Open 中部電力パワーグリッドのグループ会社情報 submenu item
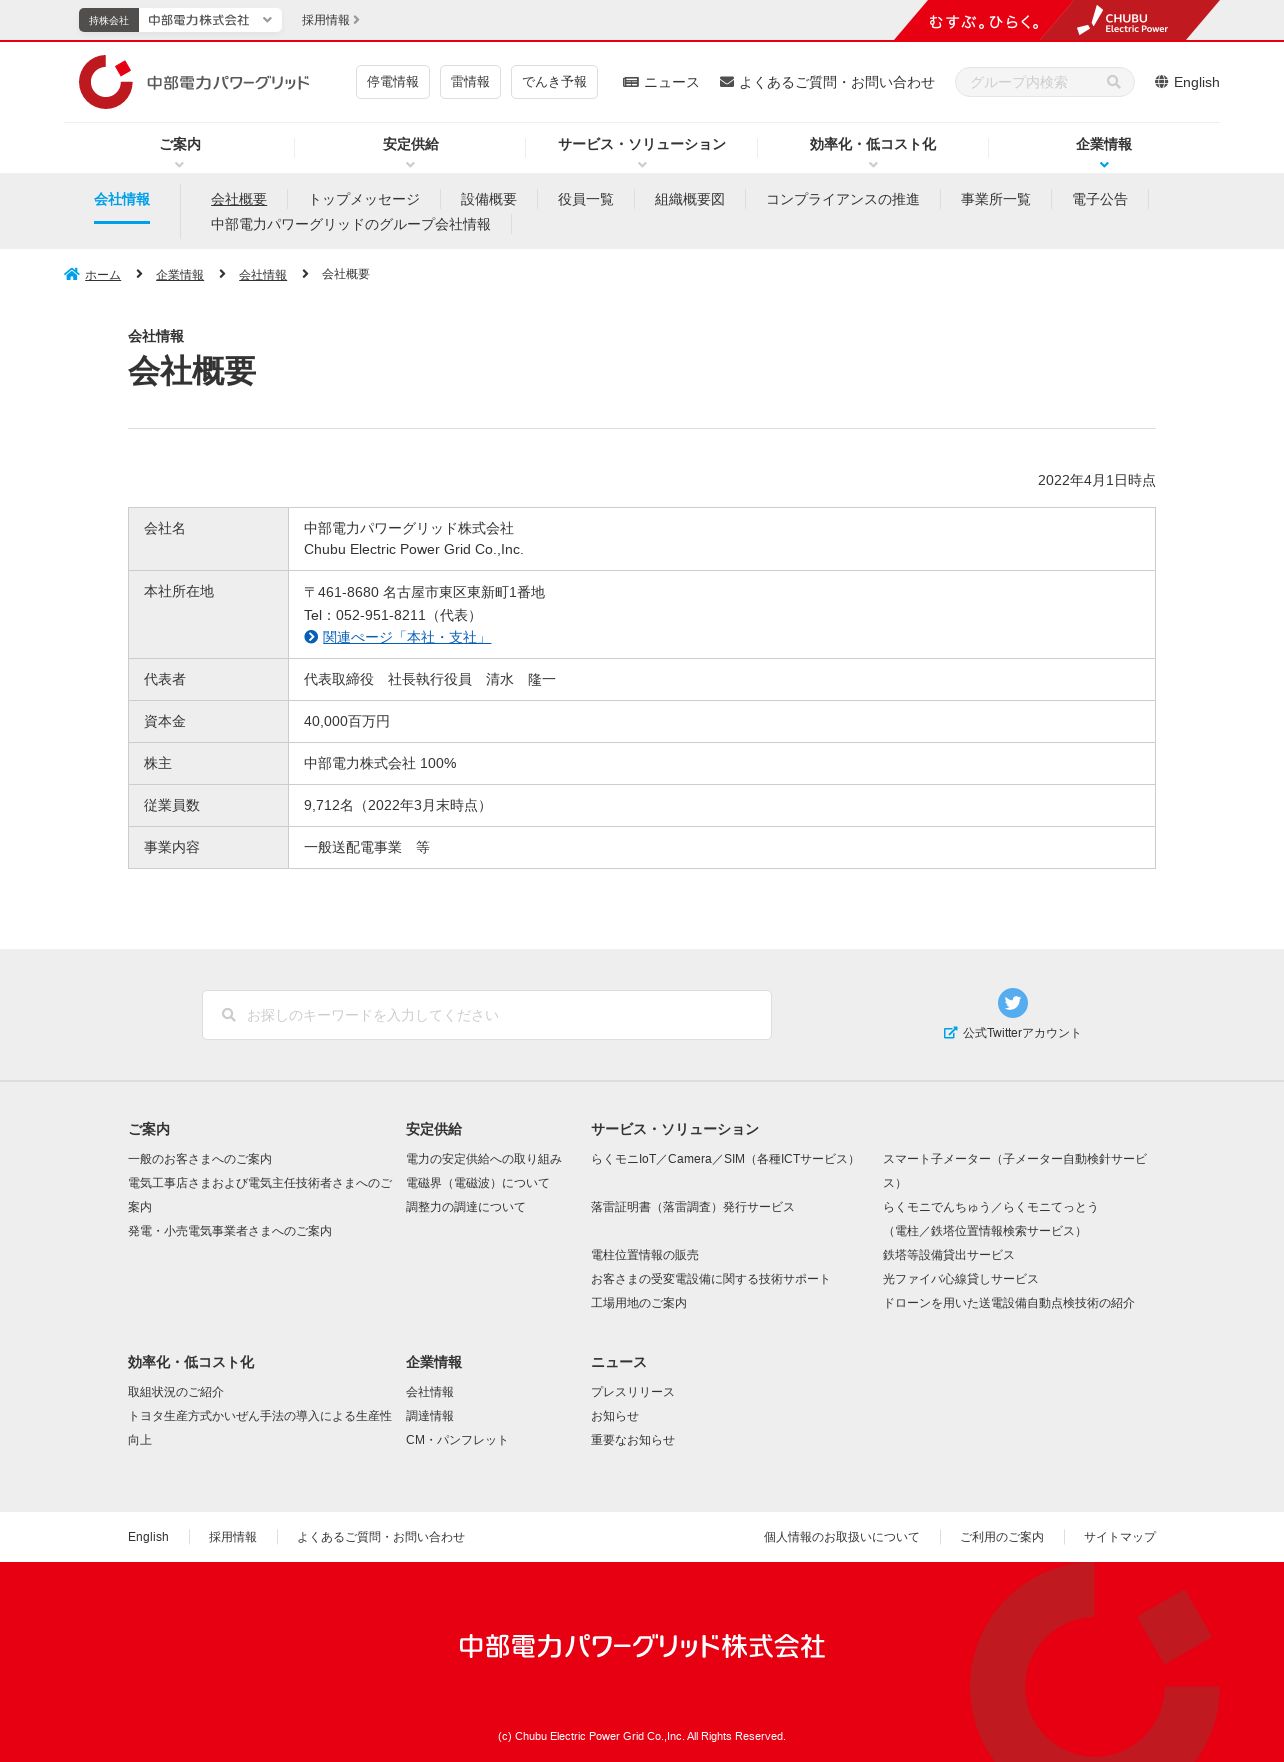The width and height of the screenshot is (1284, 1762). 351,224
